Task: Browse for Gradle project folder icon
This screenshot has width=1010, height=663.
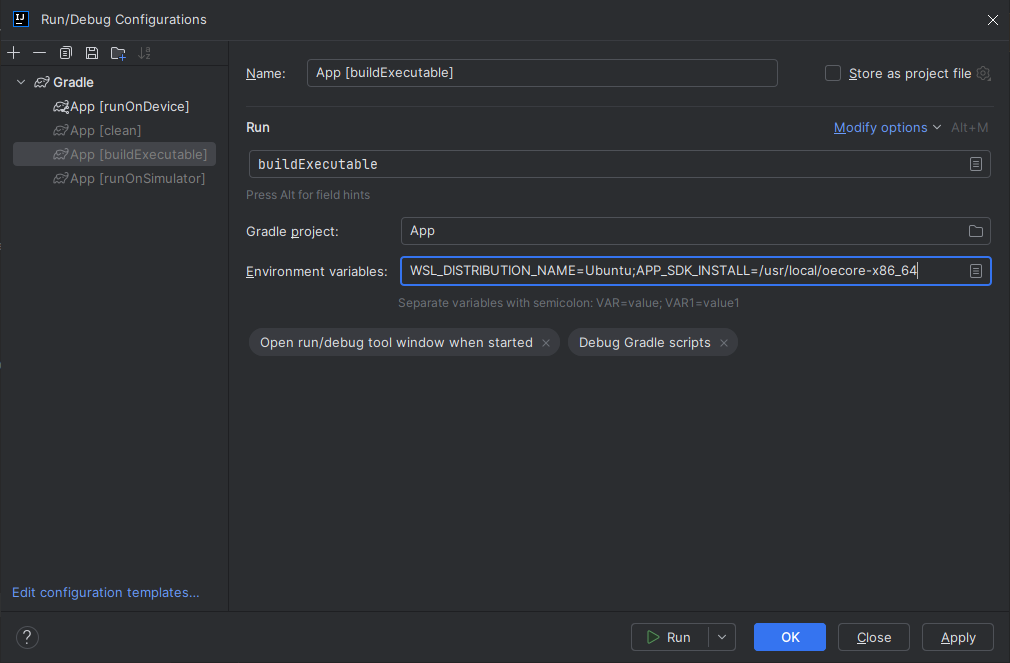Action: pos(975,231)
